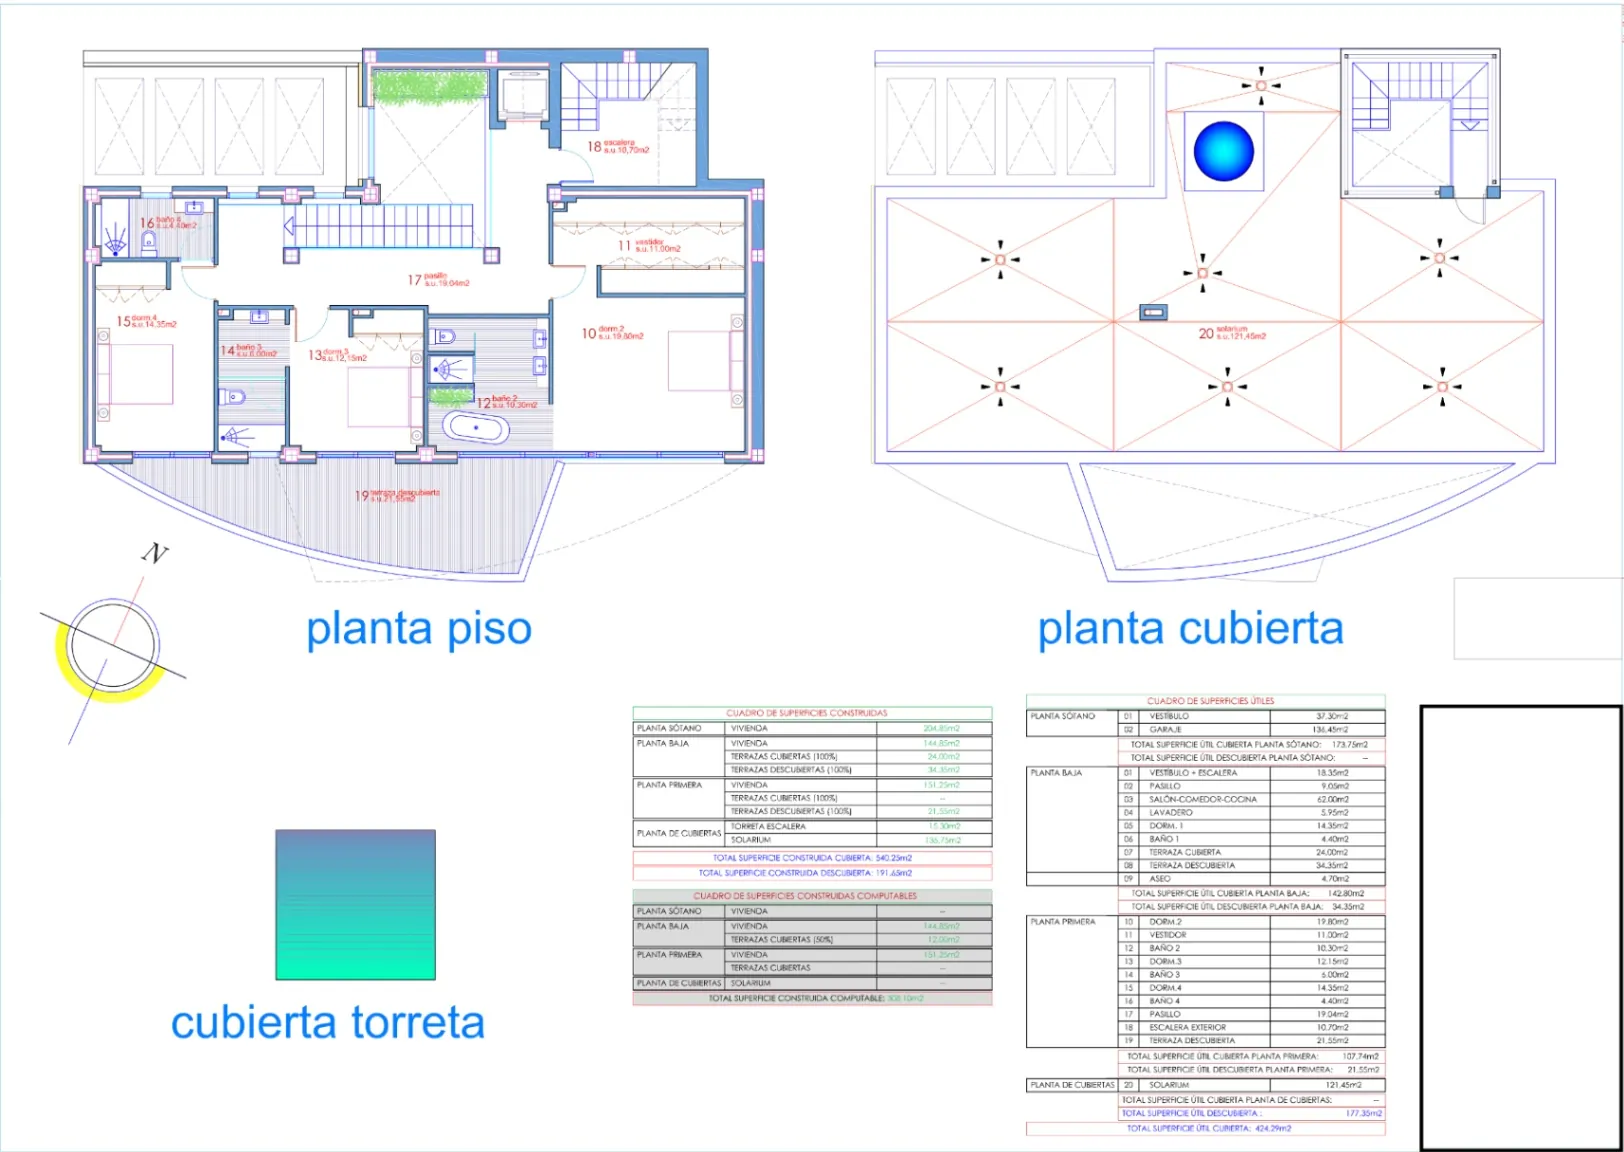Click room label '17 pasillo'
Screen dimensions: 1624x1152
tap(438, 280)
